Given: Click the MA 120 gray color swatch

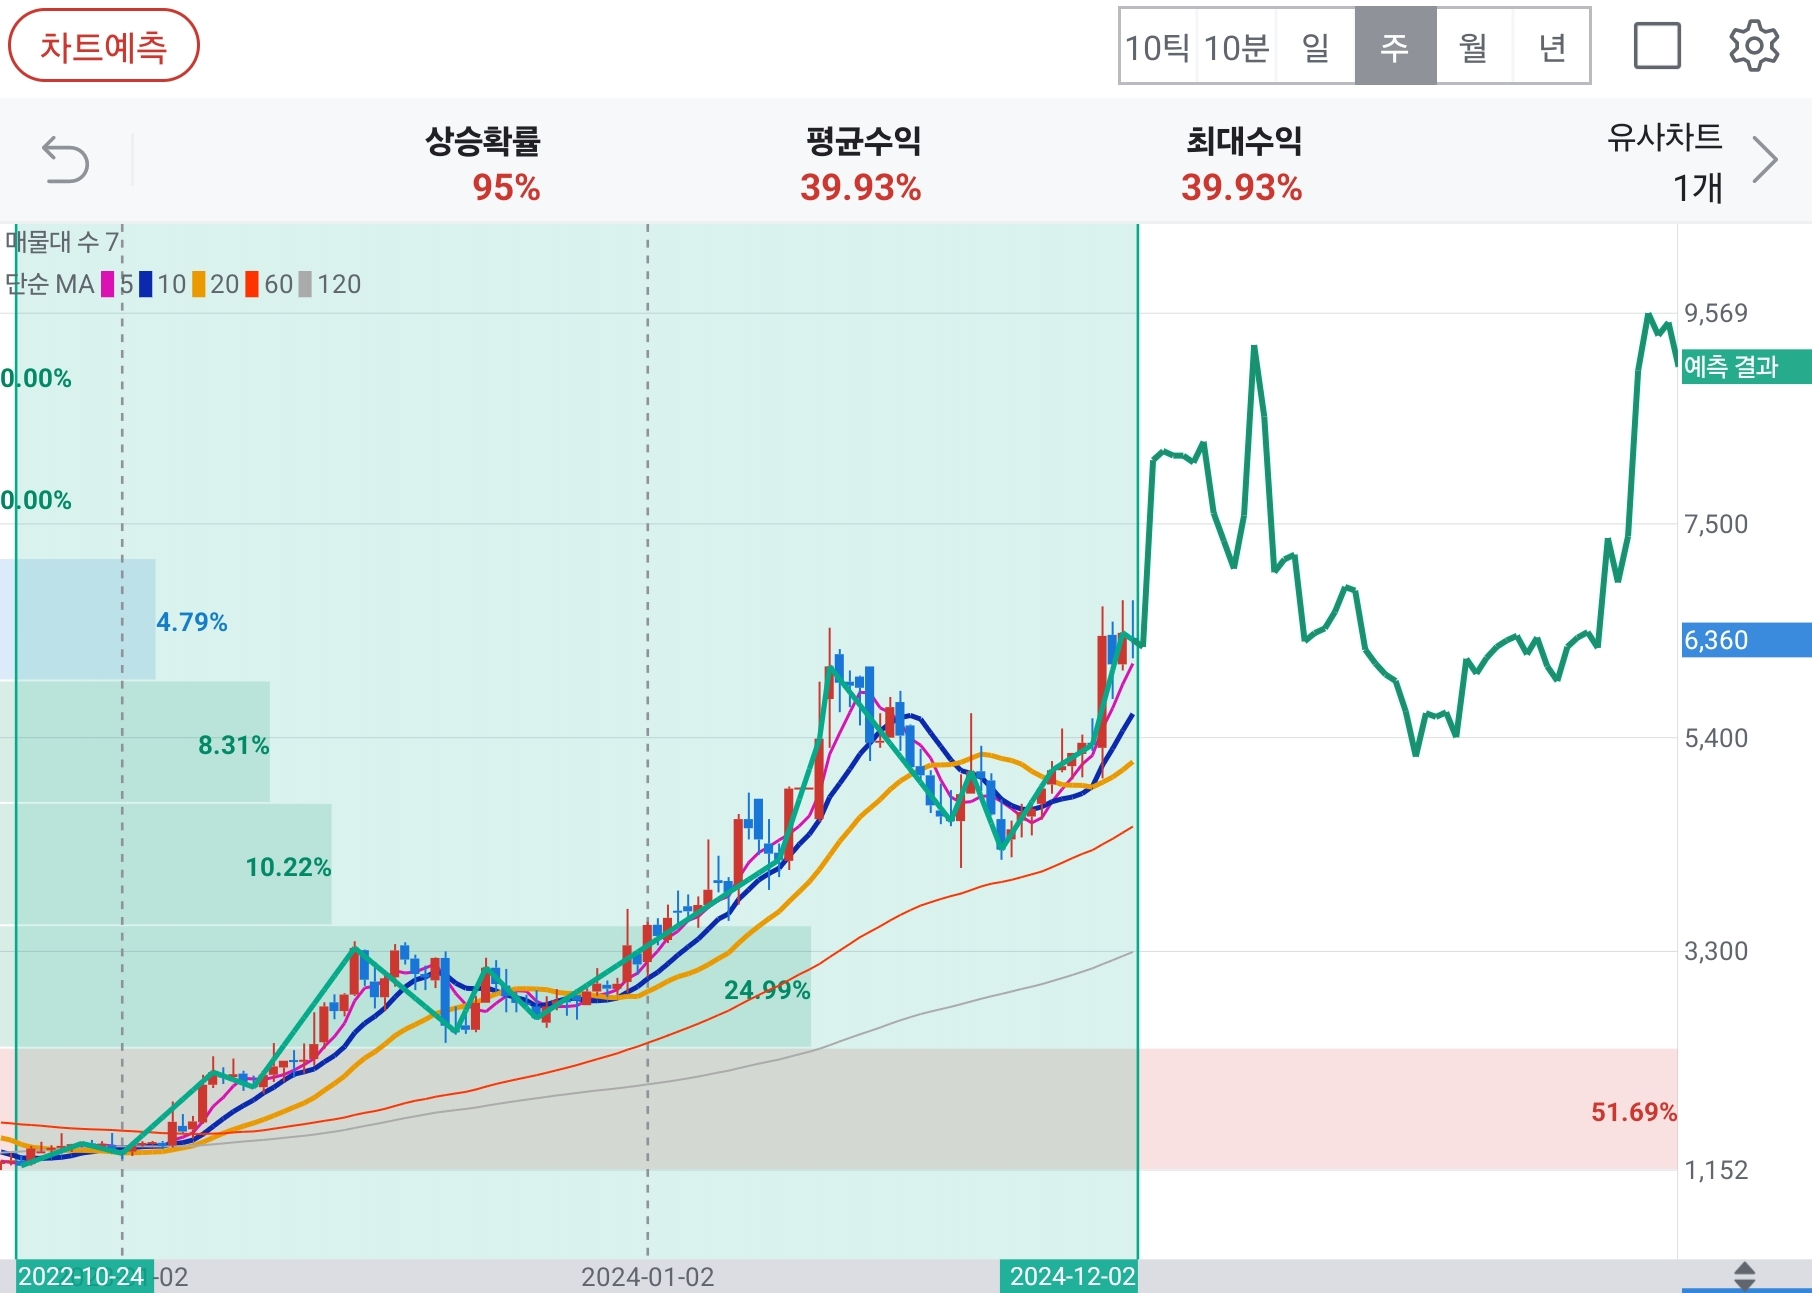Looking at the screenshot, I should pyautogui.click(x=305, y=285).
